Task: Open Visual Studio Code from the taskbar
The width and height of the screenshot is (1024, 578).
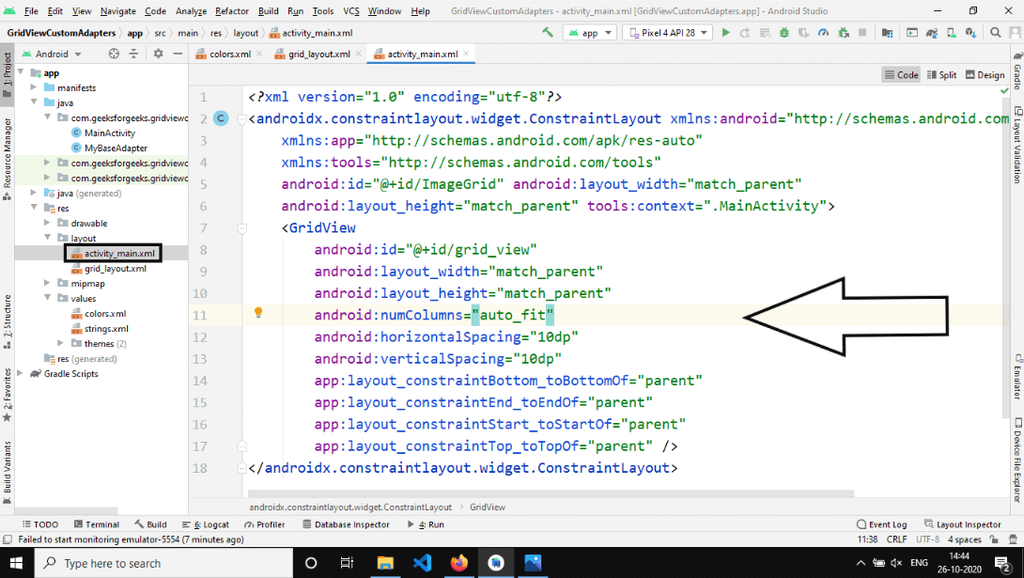Action: [421, 563]
